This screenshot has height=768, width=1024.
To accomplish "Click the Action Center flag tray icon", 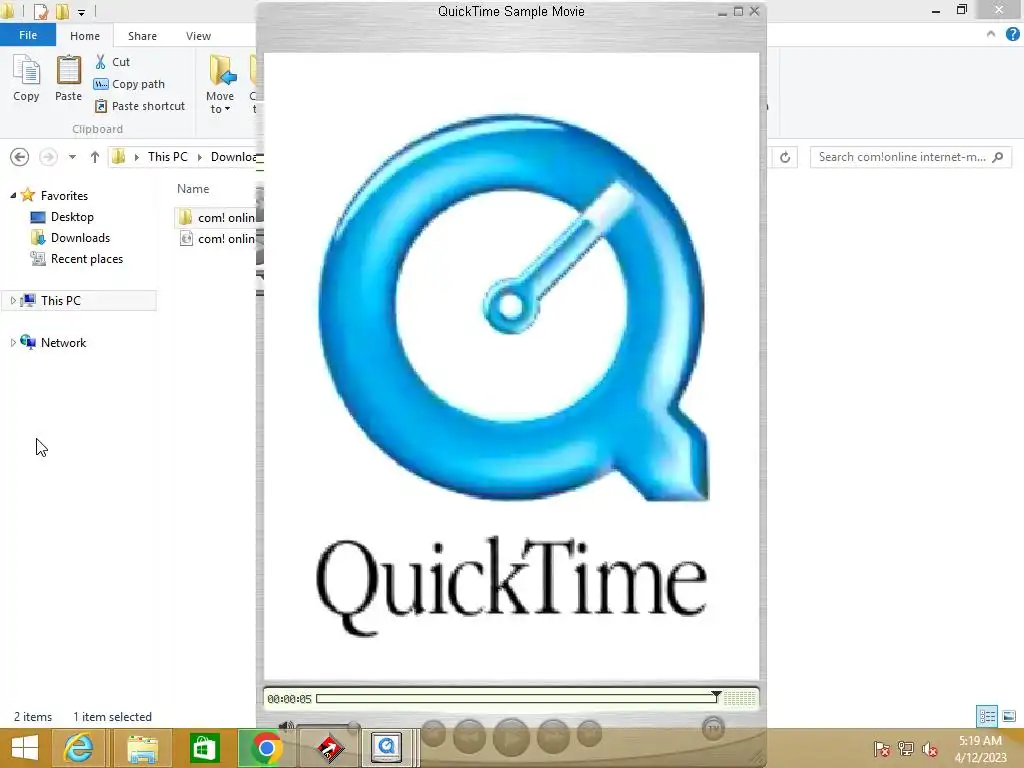I will pyautogui.click(x=882, y=749).
